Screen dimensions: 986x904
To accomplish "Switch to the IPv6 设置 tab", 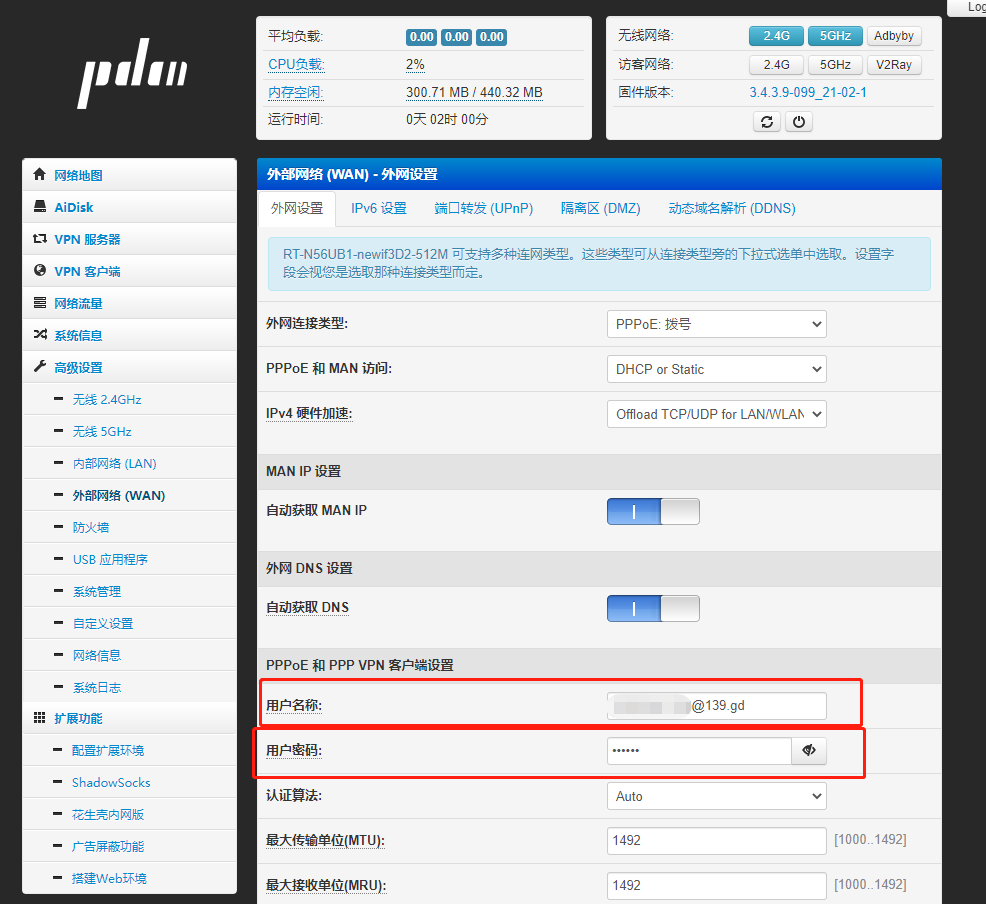I will (379, 208).
